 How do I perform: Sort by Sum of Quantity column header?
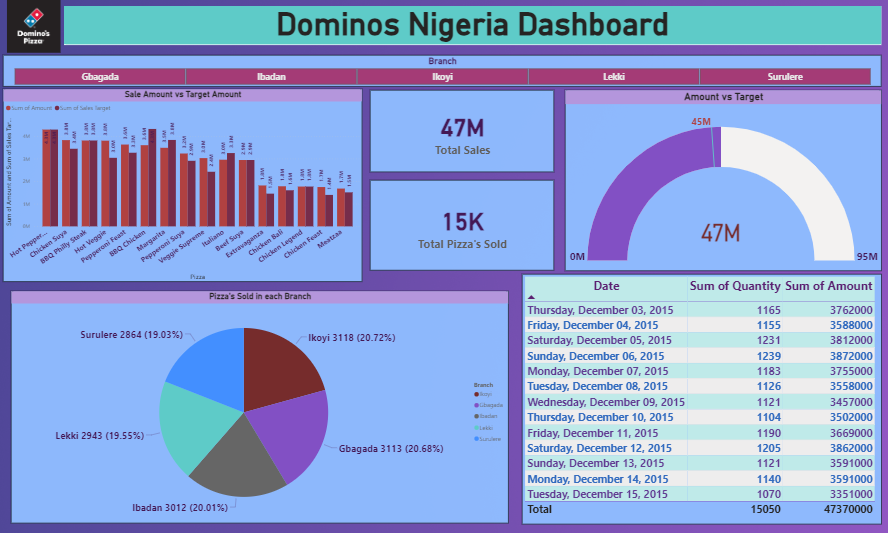(x=736, y=286)
